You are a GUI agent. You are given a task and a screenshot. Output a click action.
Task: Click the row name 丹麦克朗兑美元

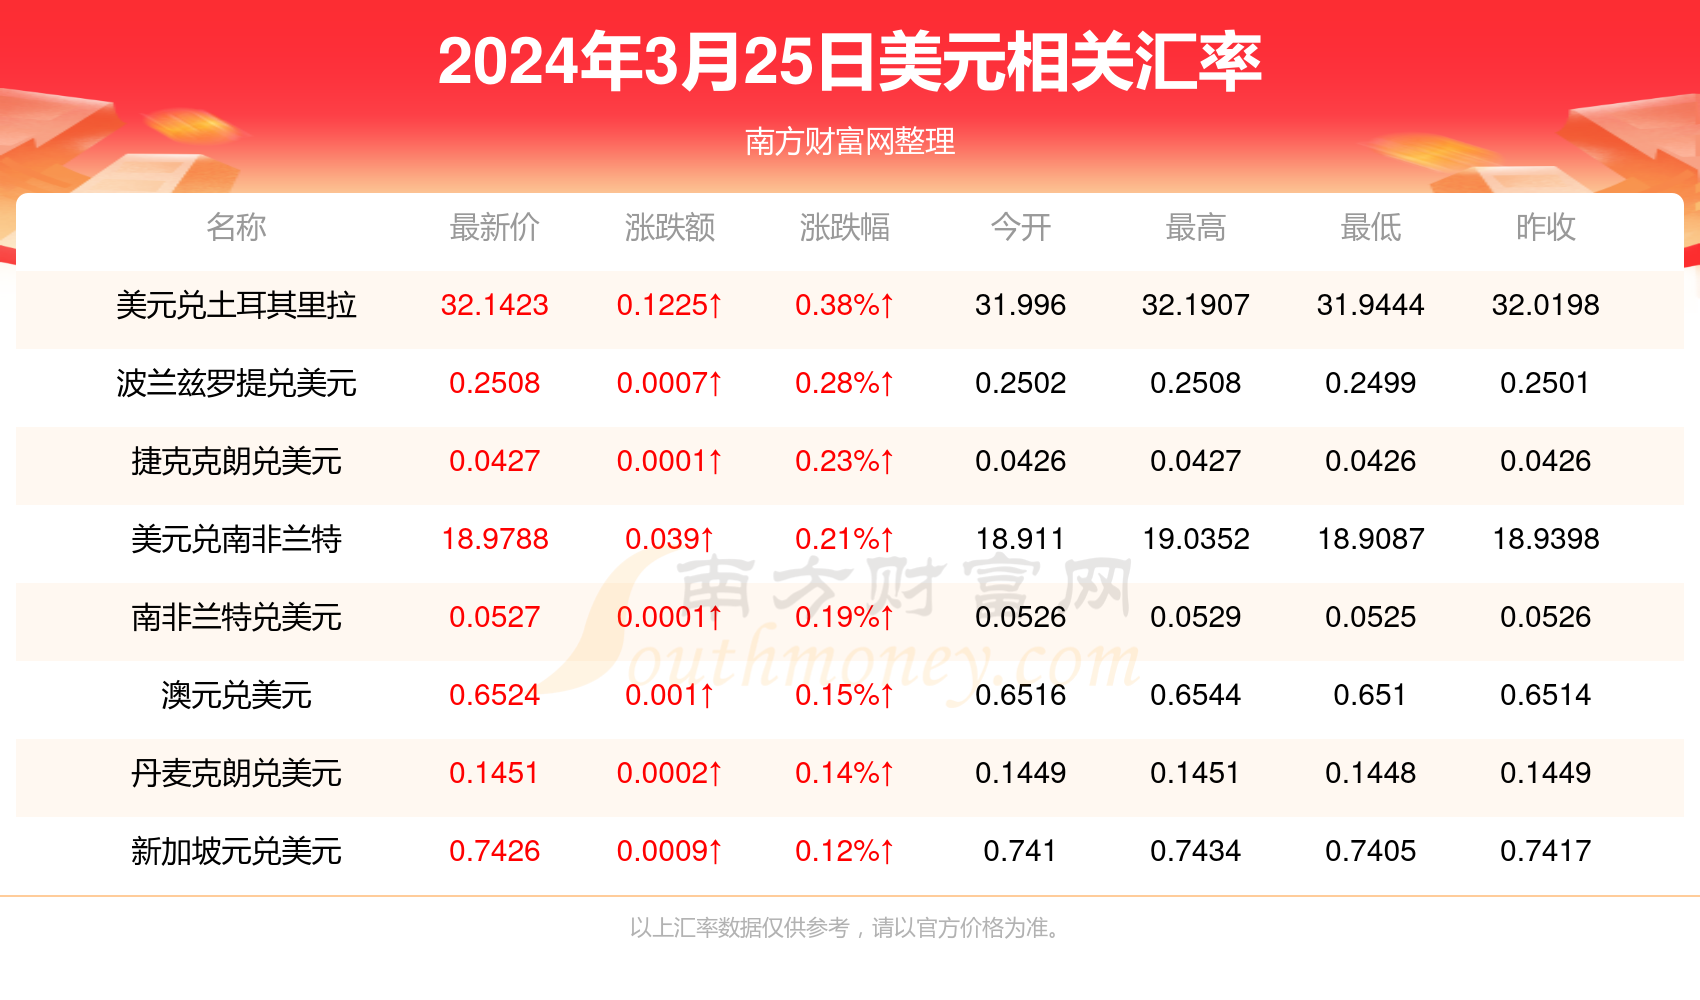tap(236, 773)
